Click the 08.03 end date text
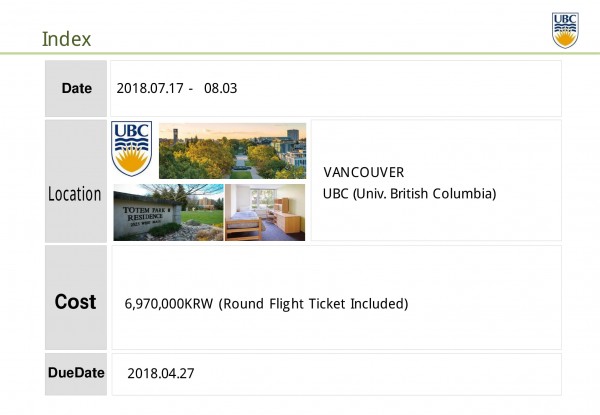This screenshot has height=415, width=600. [x=220, y=88]
